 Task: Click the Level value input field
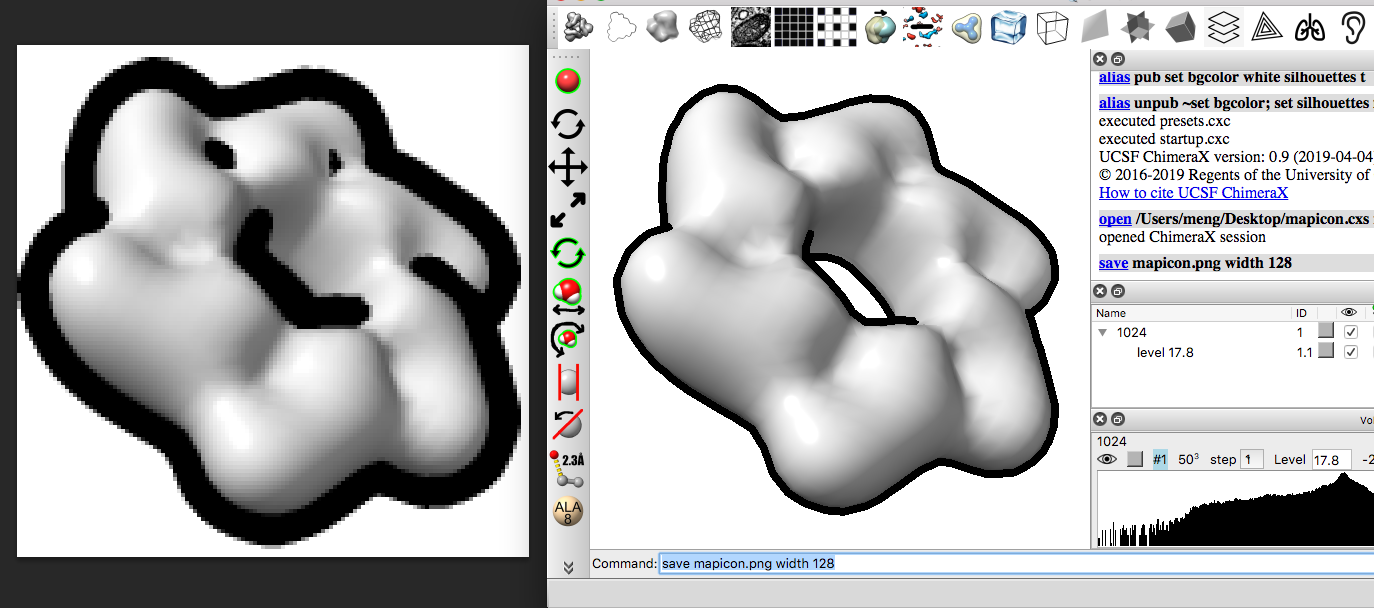1331,459
